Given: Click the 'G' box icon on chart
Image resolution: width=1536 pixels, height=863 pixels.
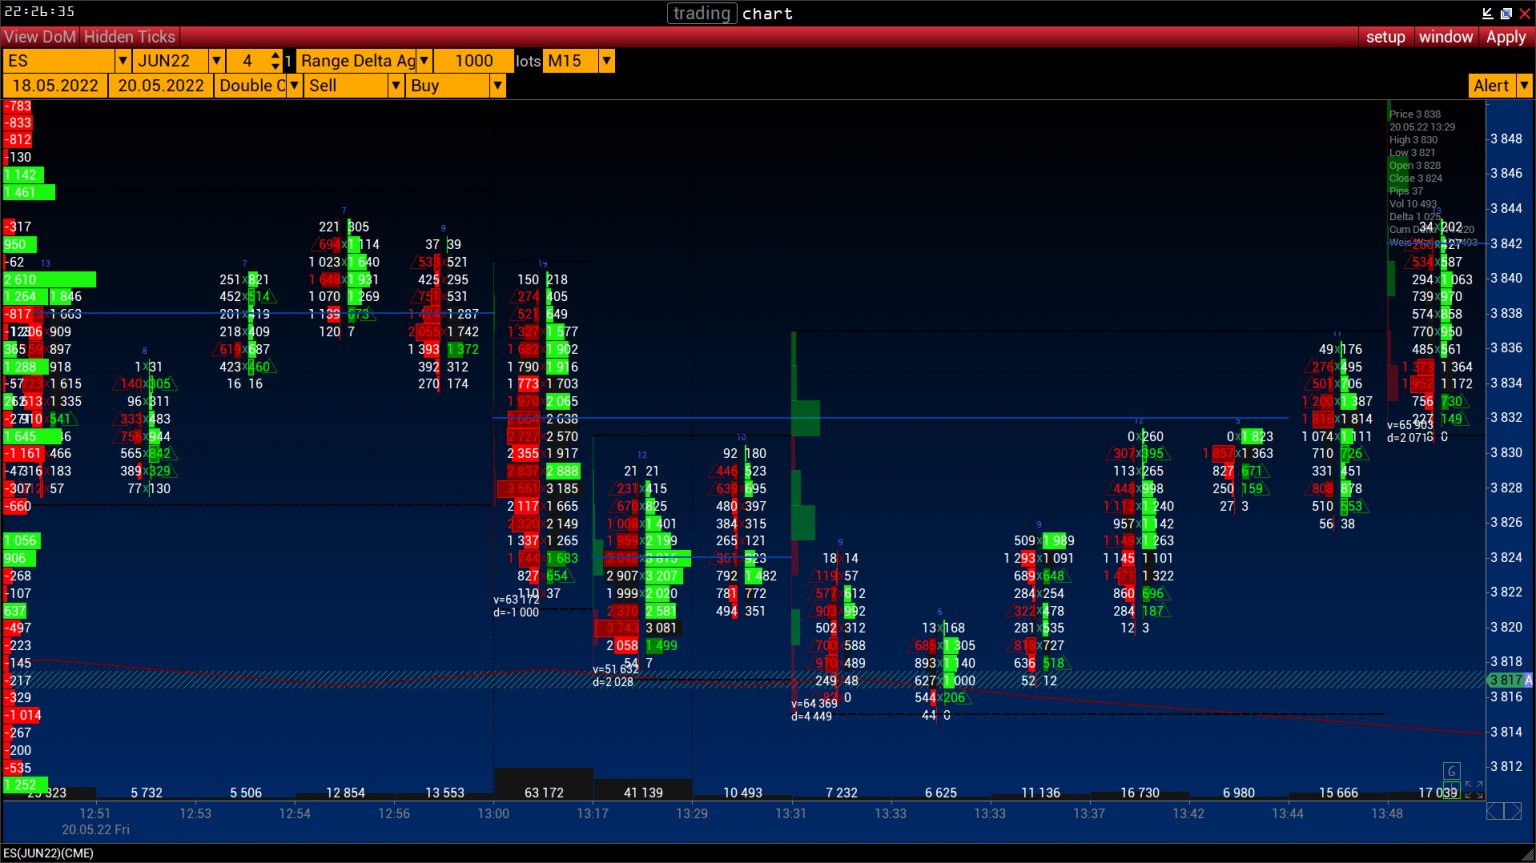Looking at the screenshot, I should pos(1451,770).
